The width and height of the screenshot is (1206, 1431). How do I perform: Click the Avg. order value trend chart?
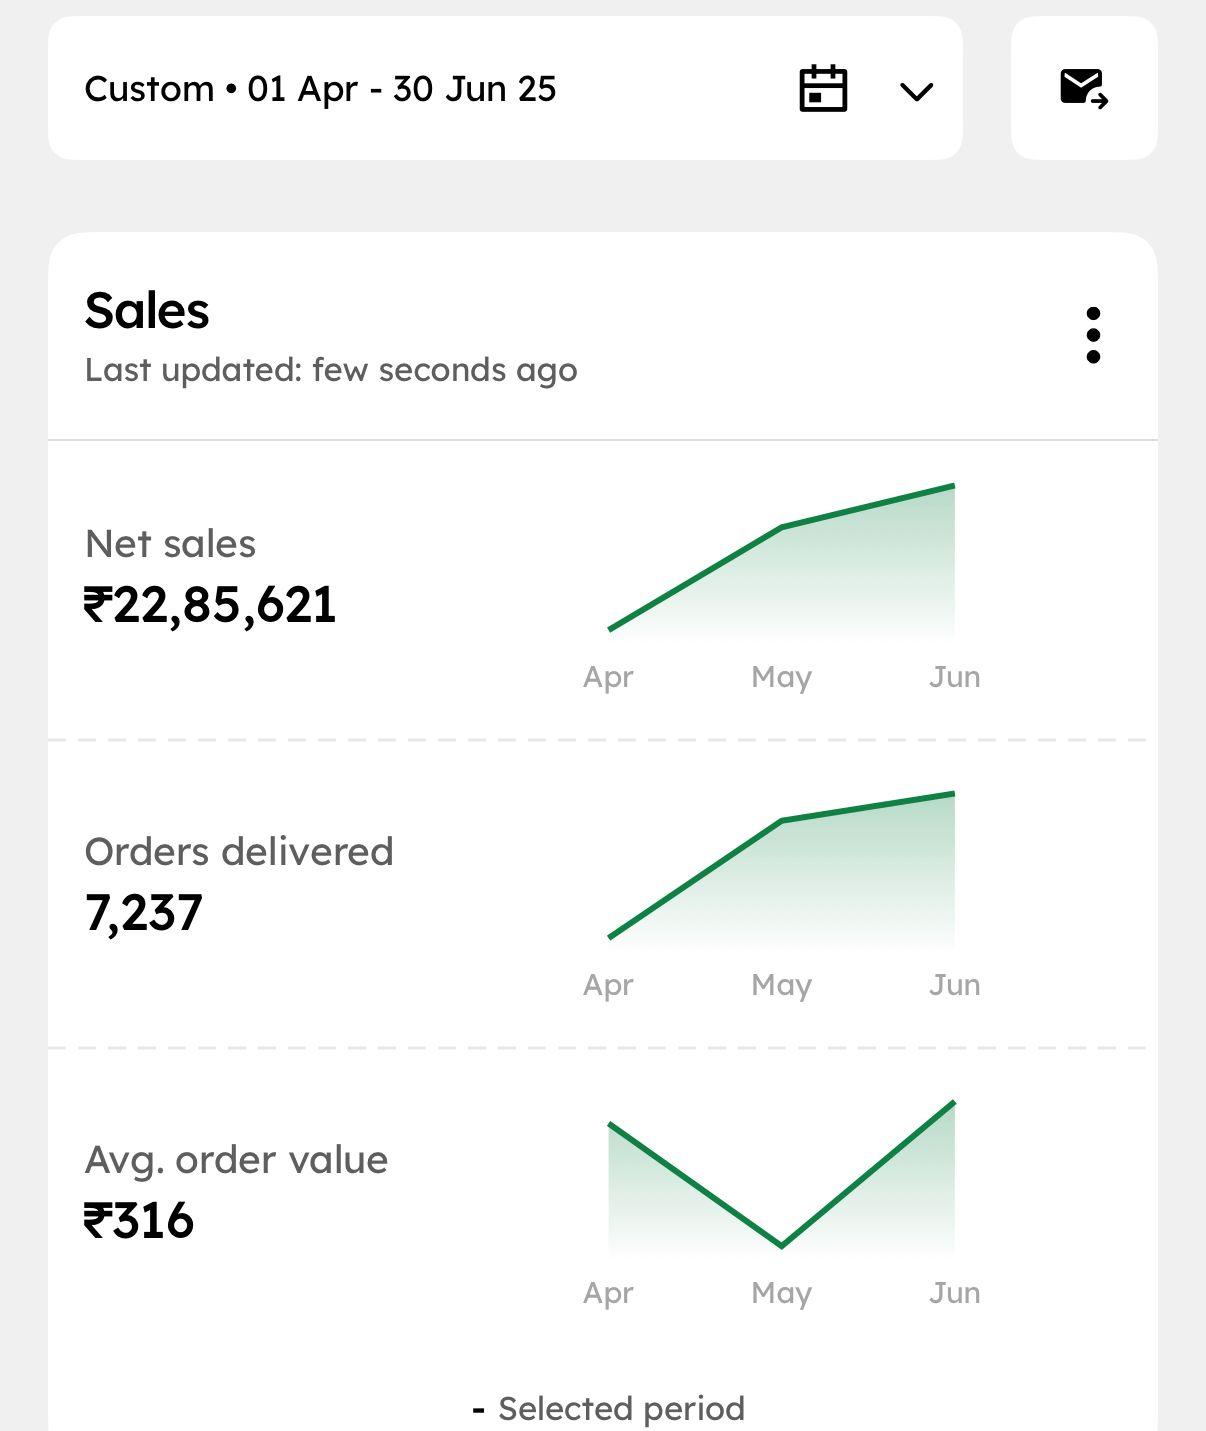pos(782,1180)
